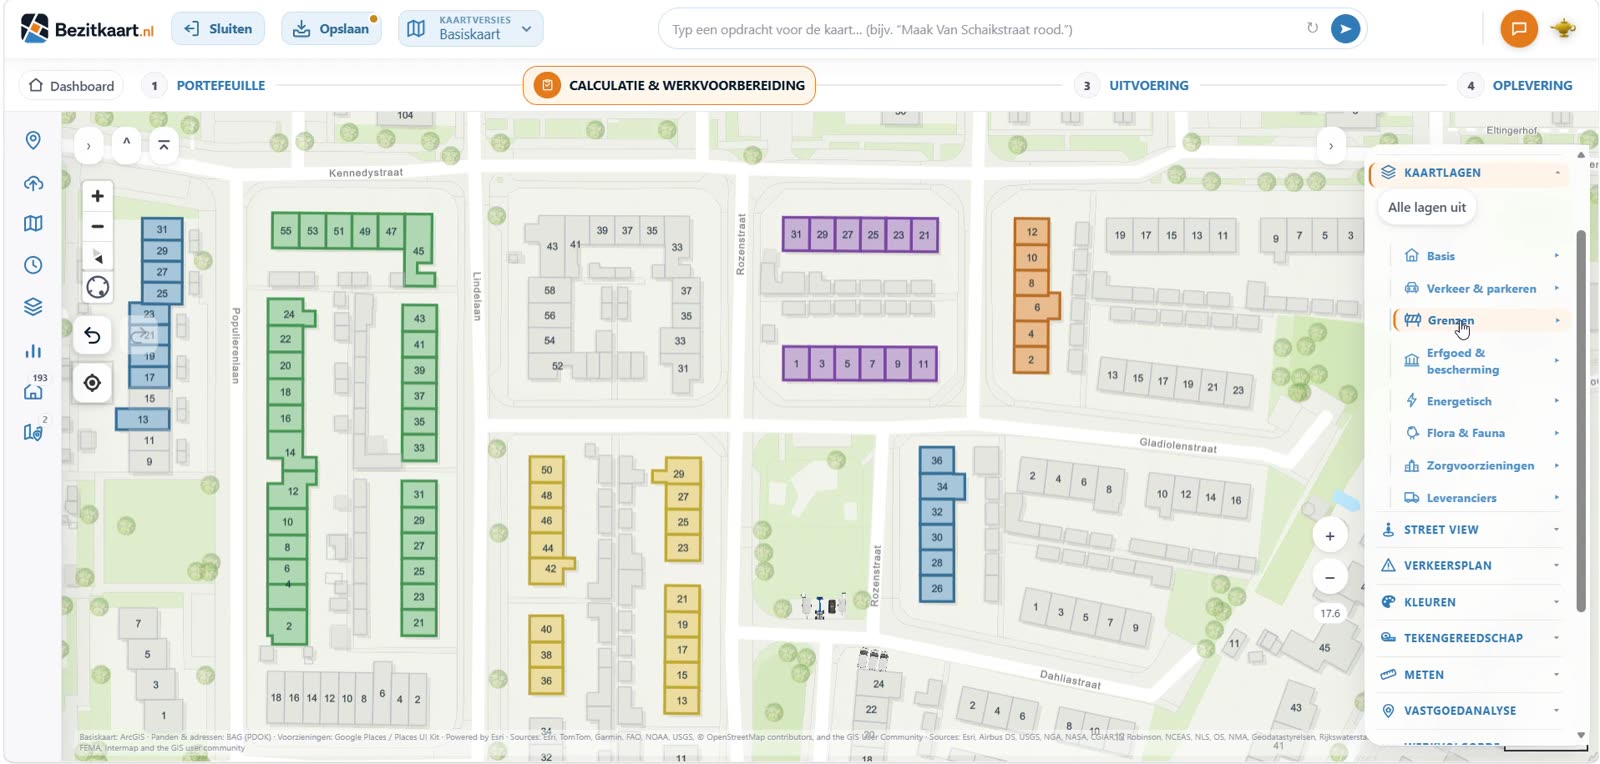Switch to the PORTEFEUILLE step tab
The image size is (1600, 764).
221,86
